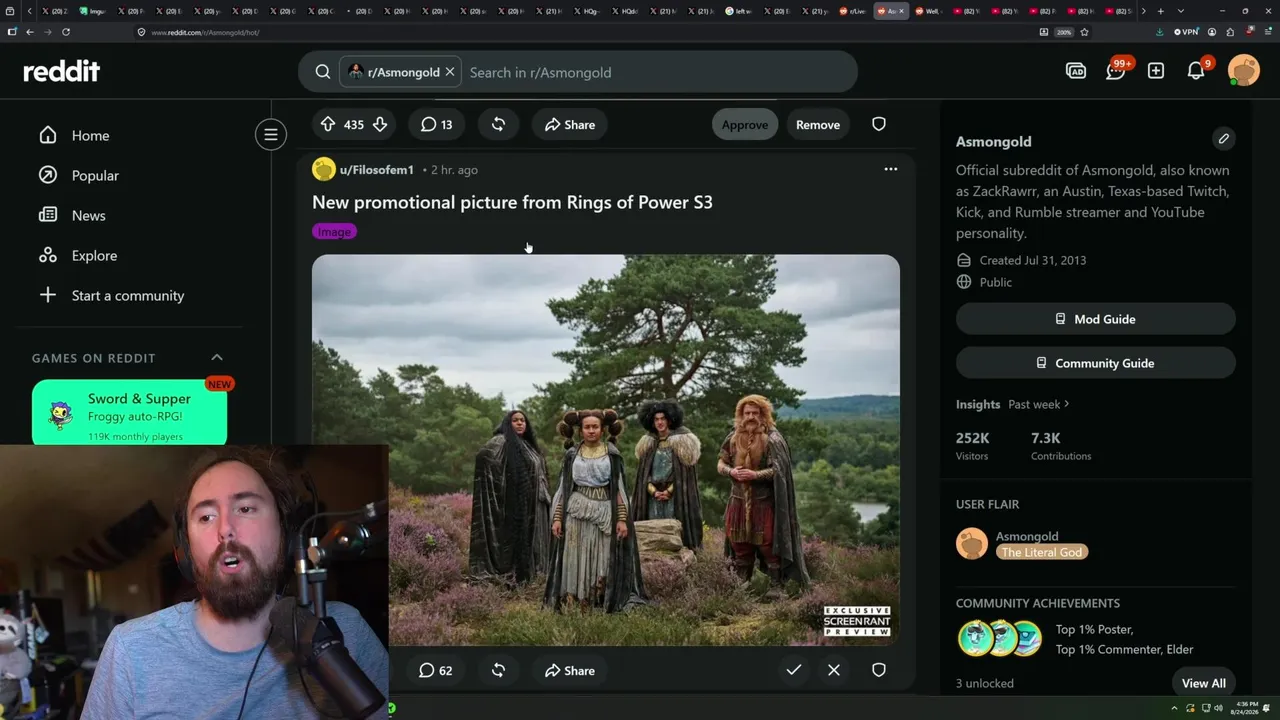Open the Rings of Power promotional image
This screenshot has height=720, width=1280.
click(606, 449)
